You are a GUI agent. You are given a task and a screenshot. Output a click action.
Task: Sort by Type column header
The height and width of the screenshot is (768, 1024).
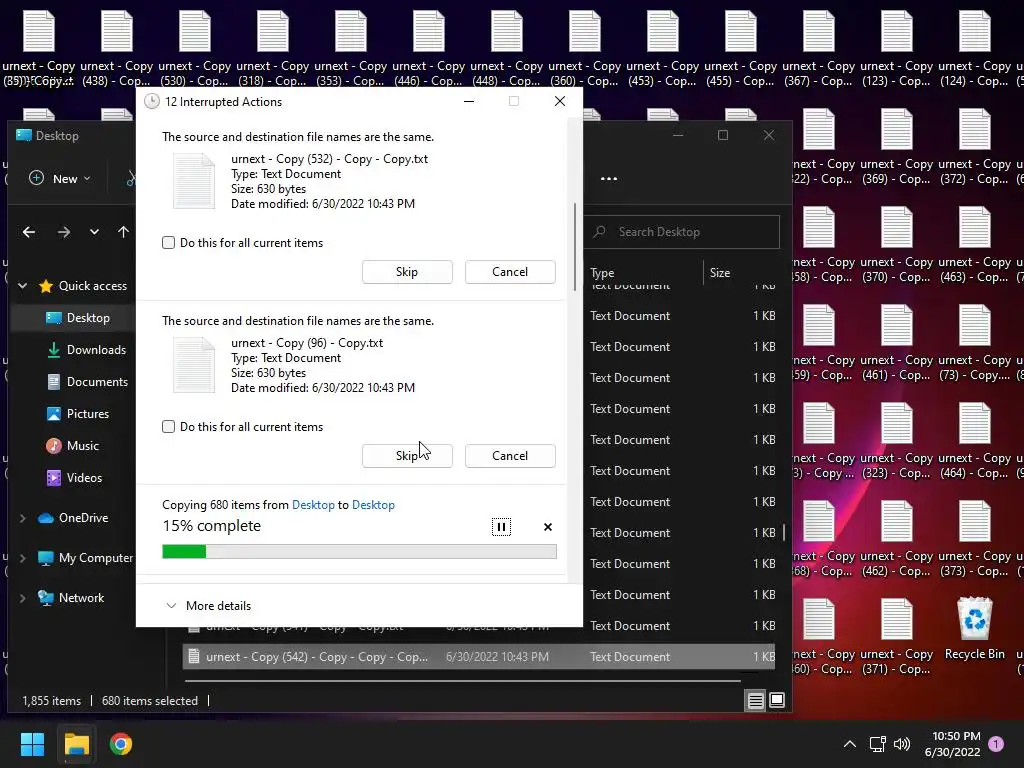643,273
